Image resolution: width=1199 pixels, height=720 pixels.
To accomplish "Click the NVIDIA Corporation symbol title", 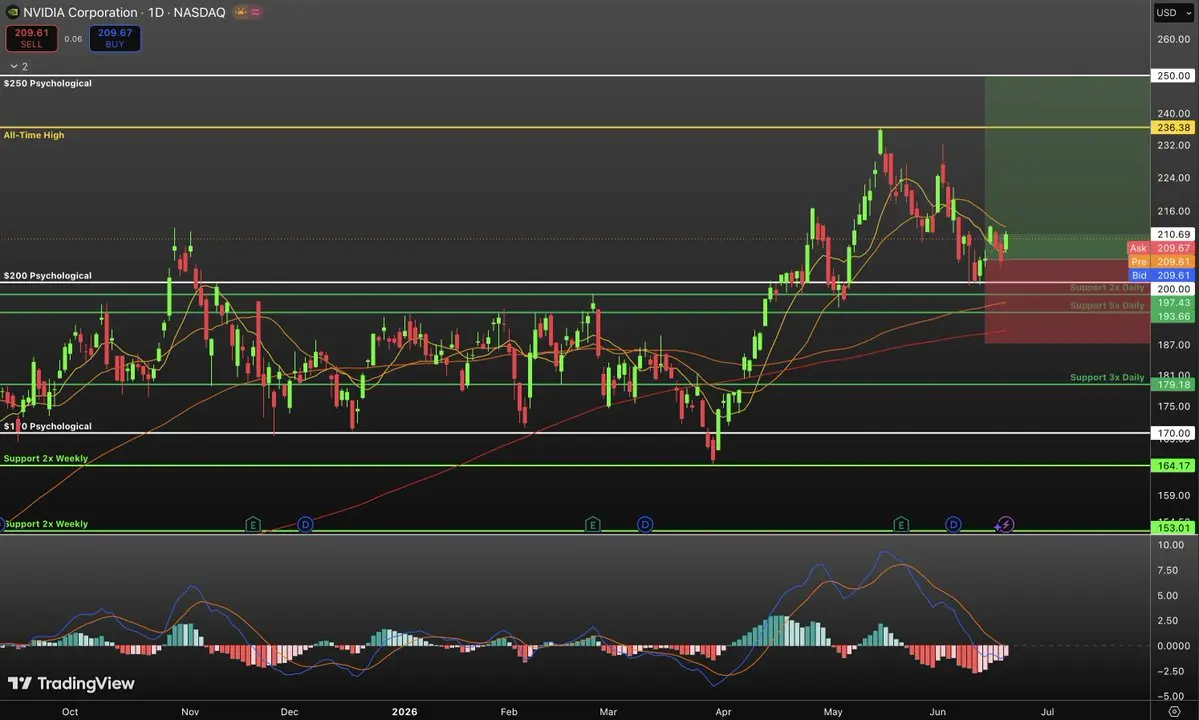I will point(80,12).
